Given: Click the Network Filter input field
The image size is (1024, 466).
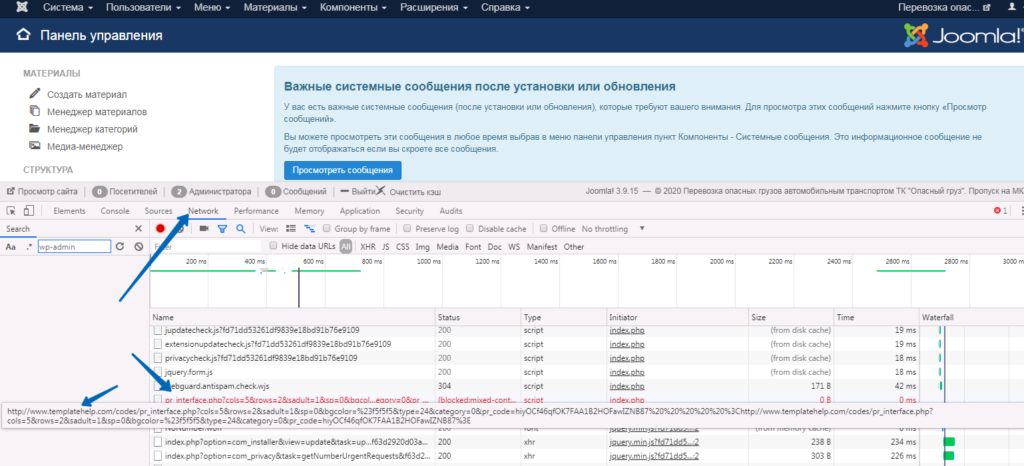Looking at the screenshot, I should tap(206, 247).
